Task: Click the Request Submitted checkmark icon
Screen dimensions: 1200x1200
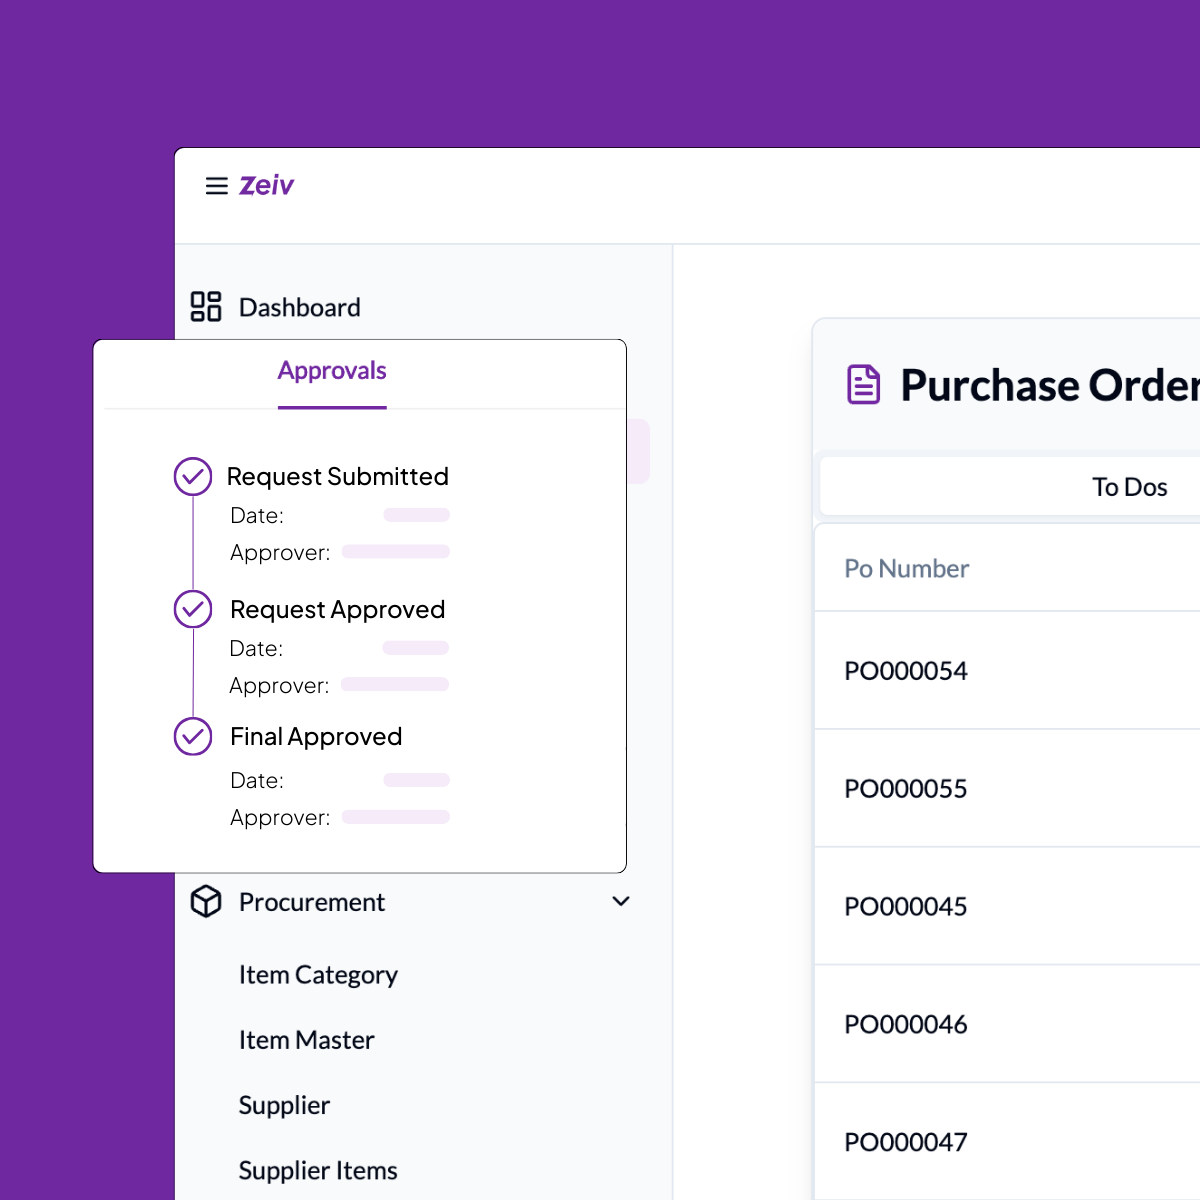Action: coord(193,477)
